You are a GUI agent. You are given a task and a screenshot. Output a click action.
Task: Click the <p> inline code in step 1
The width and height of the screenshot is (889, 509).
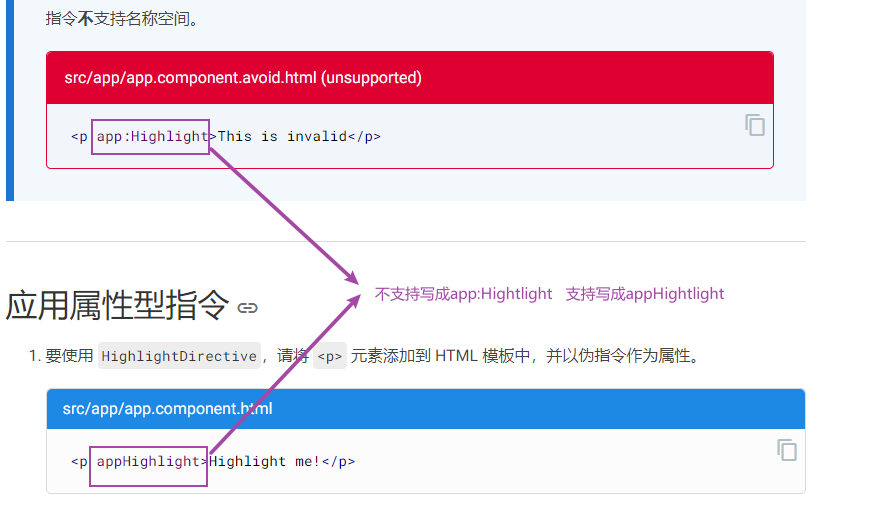click(x=329, y=356)
